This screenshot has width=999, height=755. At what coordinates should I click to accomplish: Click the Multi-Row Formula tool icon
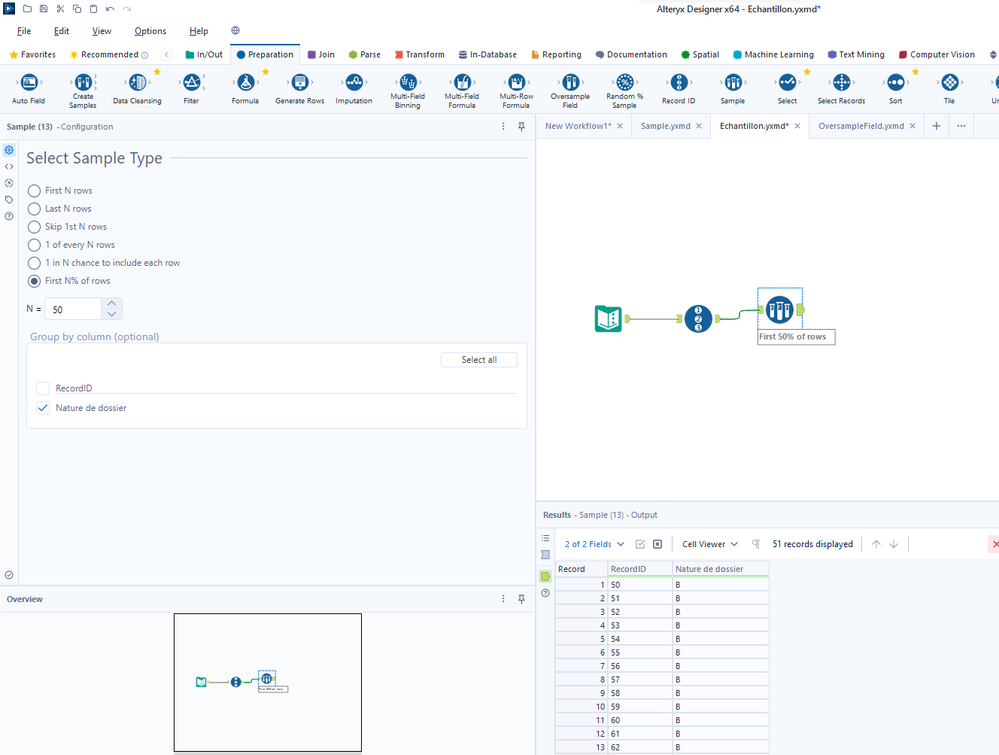point(516,83)
